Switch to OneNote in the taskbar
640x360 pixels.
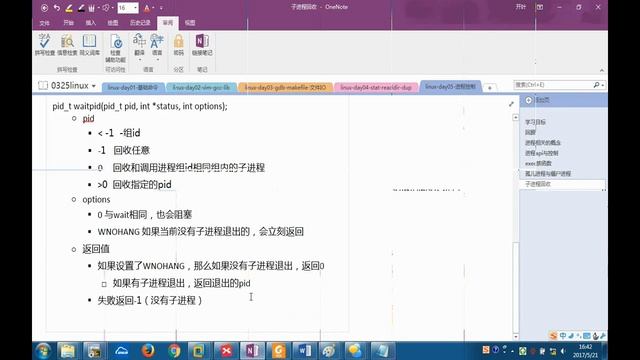tap(252, 351)
